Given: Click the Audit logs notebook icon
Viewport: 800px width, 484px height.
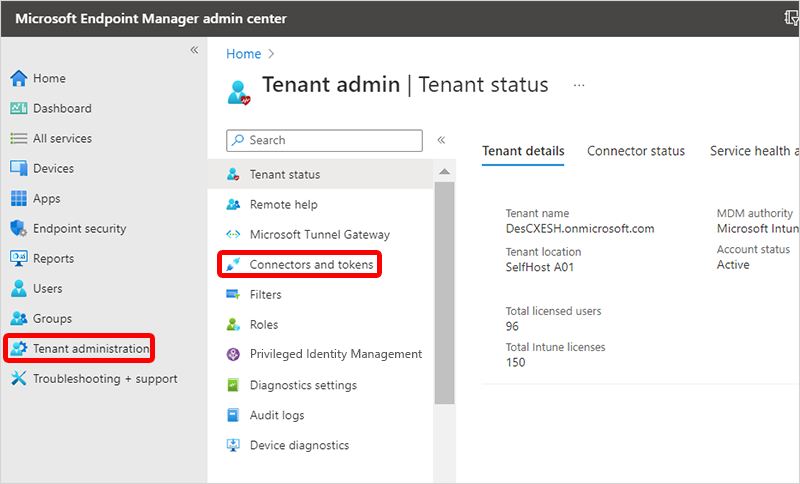Looking at the screenshot, I should click(233, 415).
